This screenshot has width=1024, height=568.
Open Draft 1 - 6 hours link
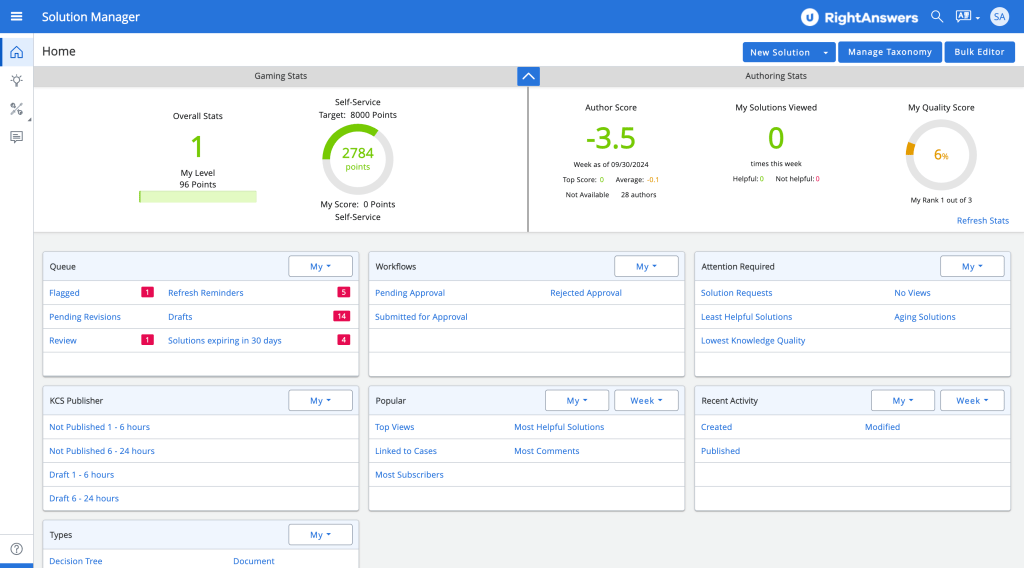[x=82, y=475]
